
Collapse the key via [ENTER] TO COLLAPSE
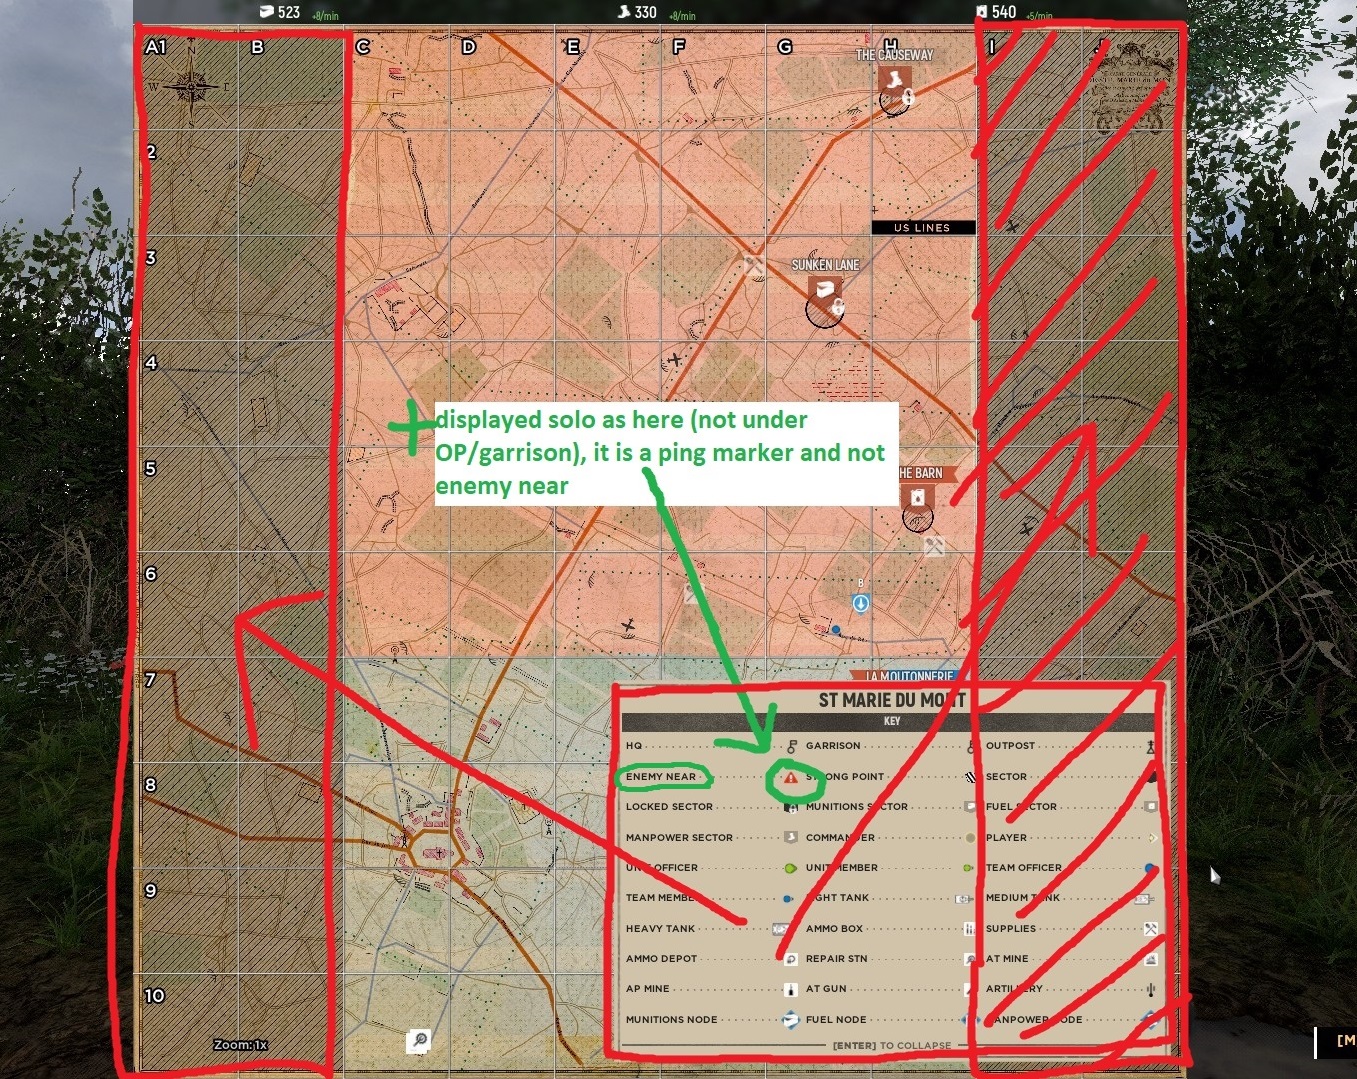coord(892,1045)
